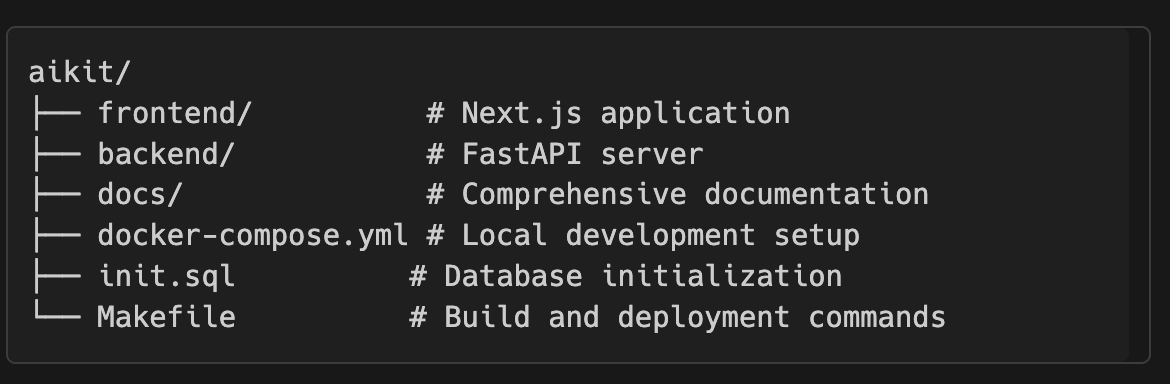Viewport: 1170px width, 384px height.
Task: Click the branch connector before docker-compose.yml
Action: coord(56,236)
